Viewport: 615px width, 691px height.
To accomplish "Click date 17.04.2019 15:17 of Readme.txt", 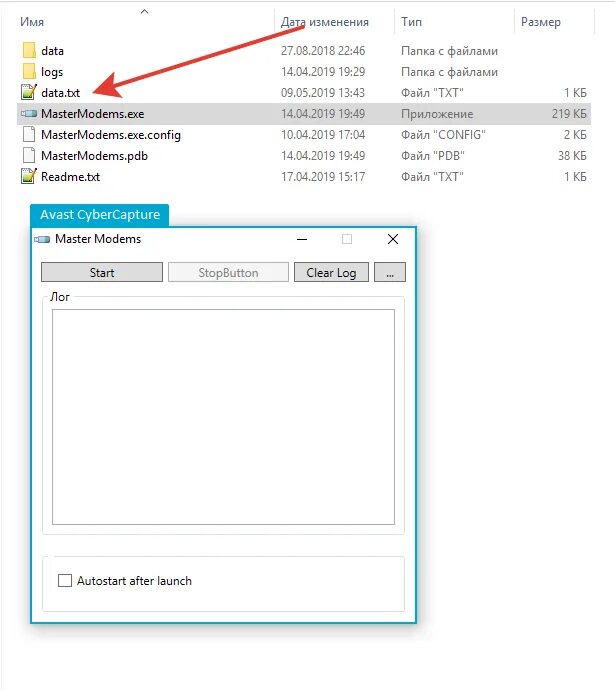I will pyautogui.click(x=323, y=177).
